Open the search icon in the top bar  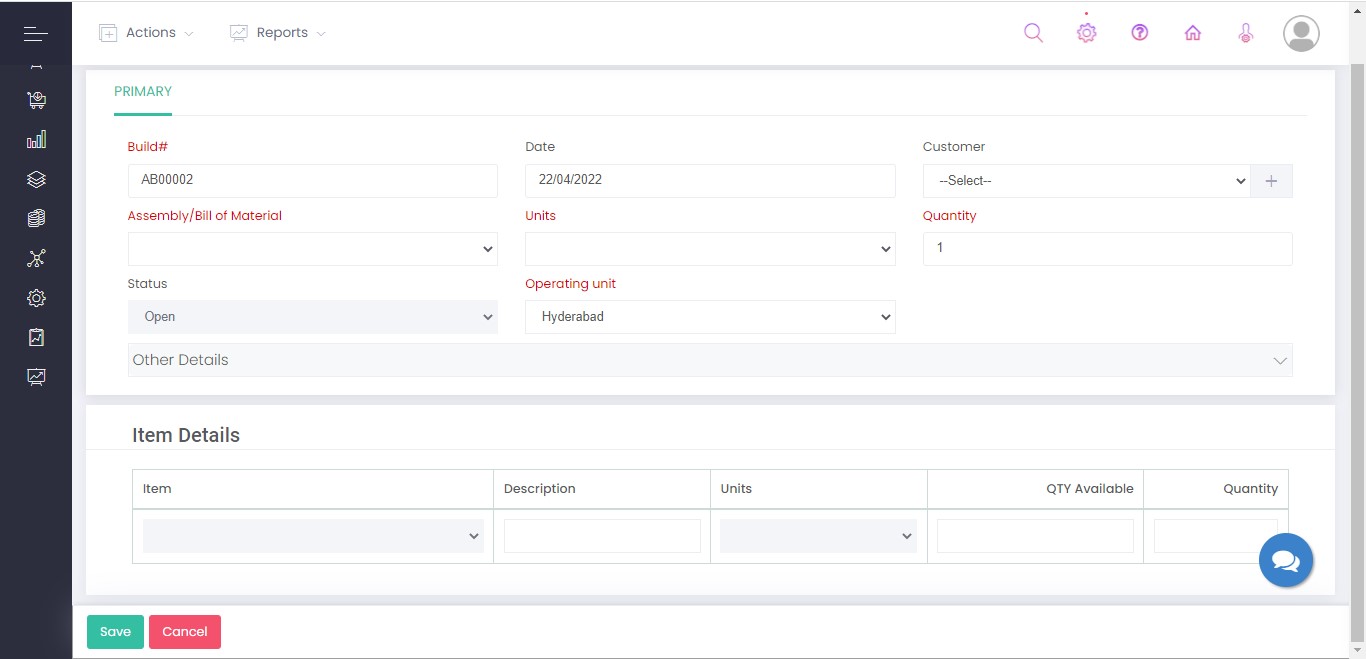tap(1033, 32)
